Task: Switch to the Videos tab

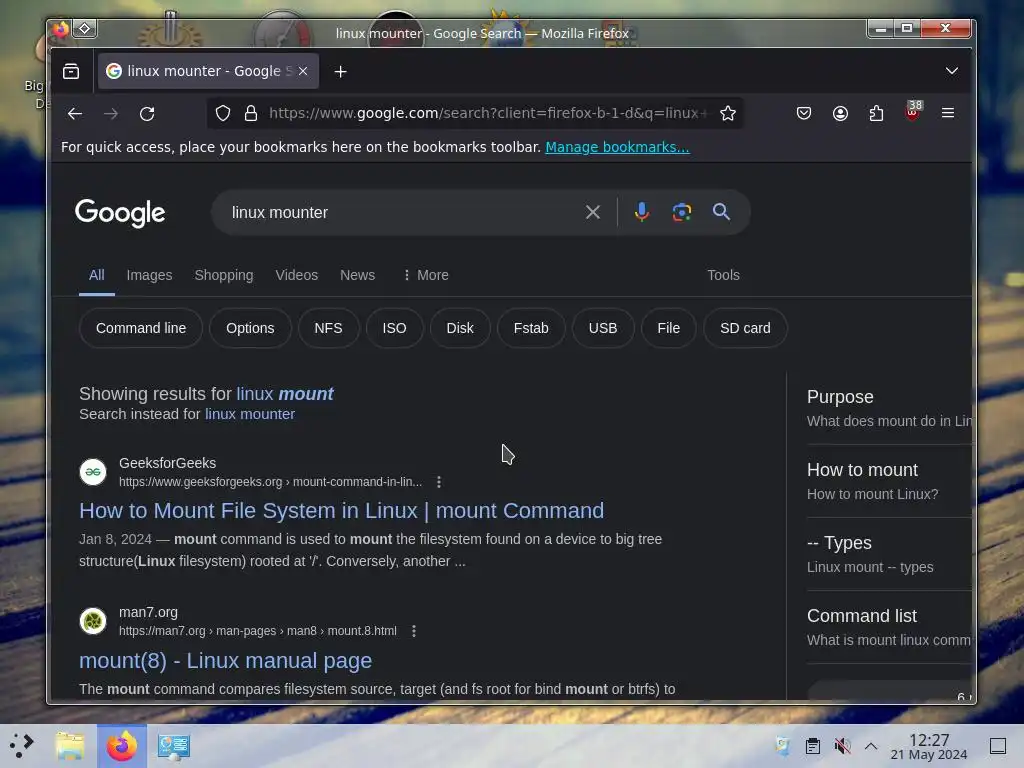Action: (296, 275)
